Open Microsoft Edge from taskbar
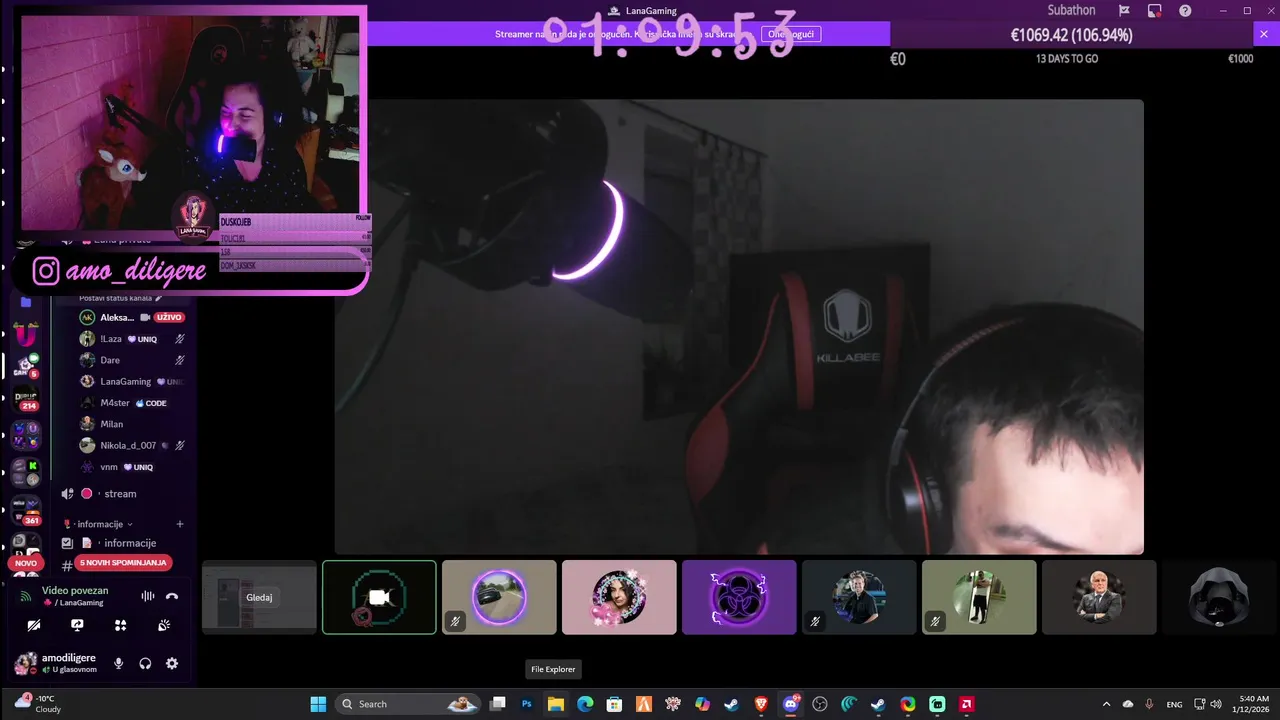Viewport: 1280px width, 720px height. tap(585, 704)
